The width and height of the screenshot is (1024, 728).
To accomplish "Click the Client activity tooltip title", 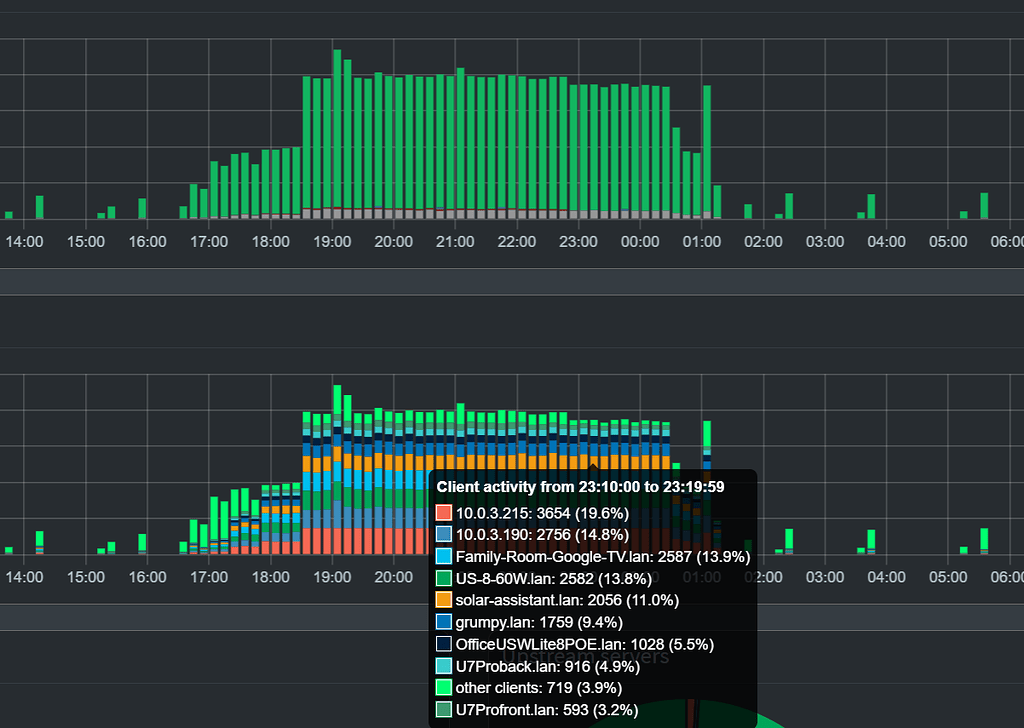I will coord(578,487).
